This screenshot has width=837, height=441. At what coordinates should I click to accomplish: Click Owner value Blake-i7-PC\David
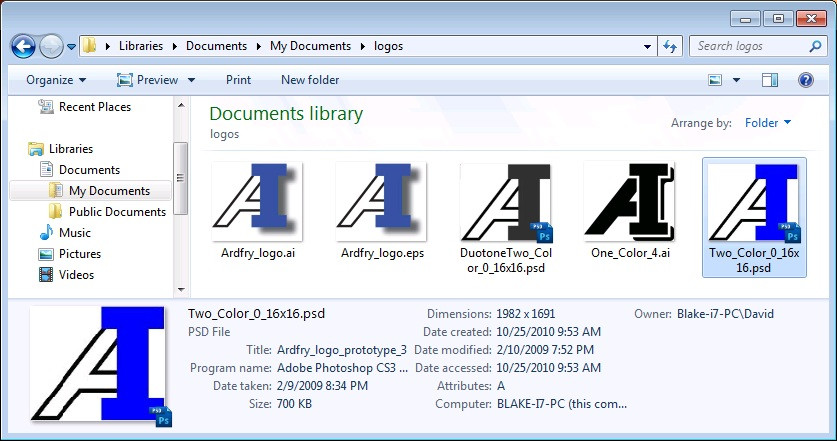pyautogui.click(x=725, y=314)
